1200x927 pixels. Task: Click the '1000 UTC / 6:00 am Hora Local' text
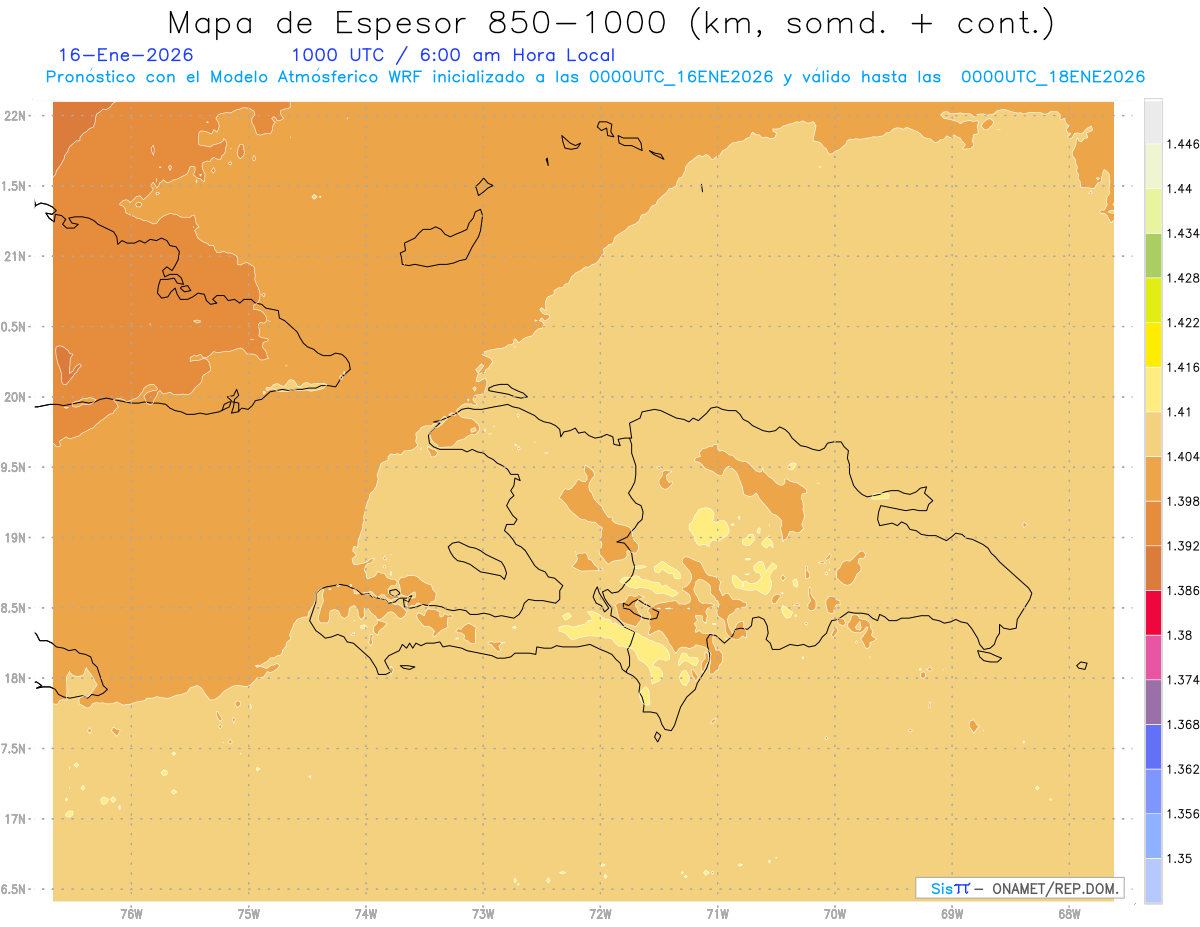453,56
